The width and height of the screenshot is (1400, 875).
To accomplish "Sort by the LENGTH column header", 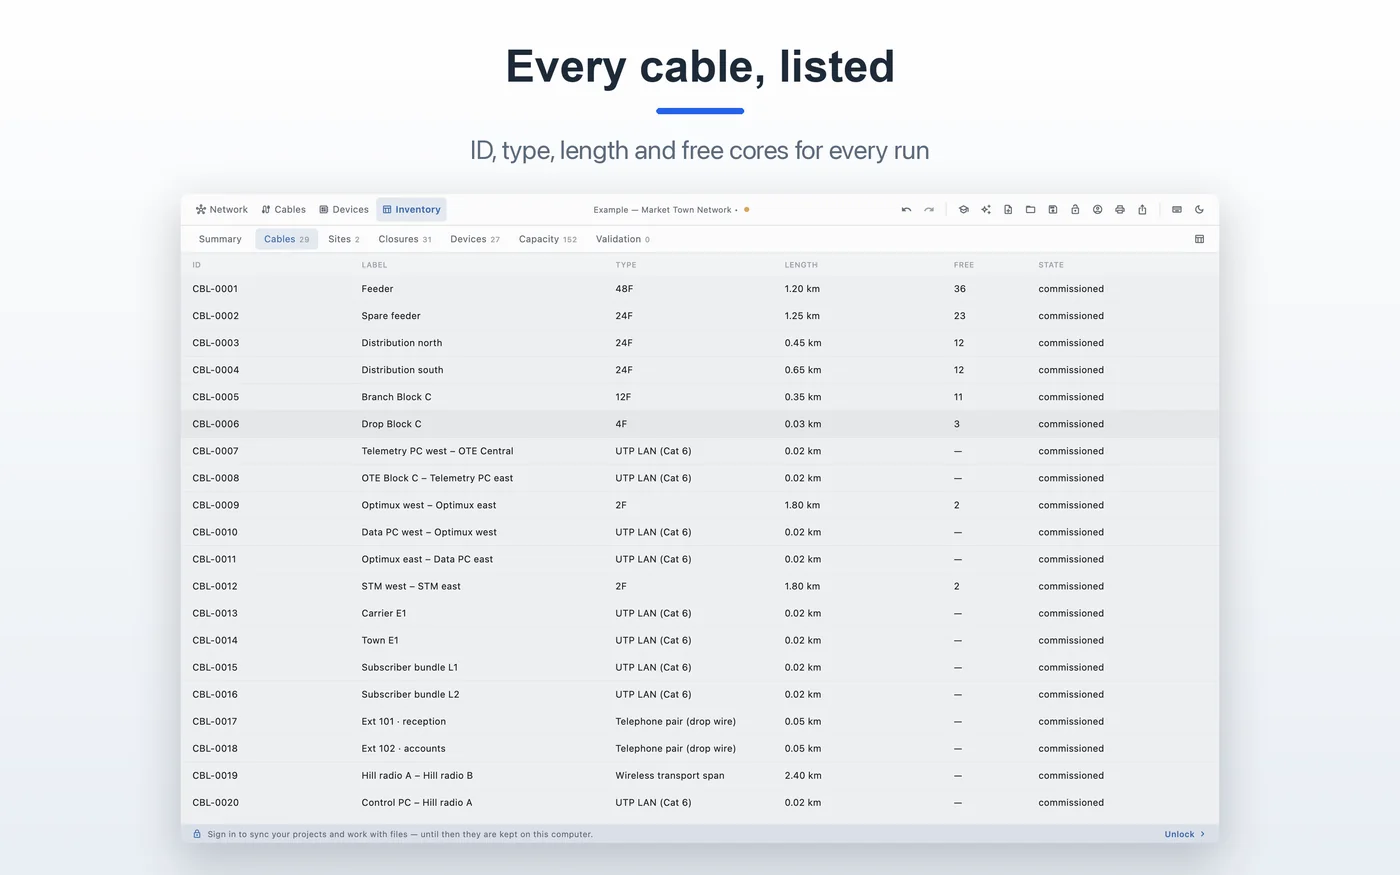I will click(x=801, y=265).
